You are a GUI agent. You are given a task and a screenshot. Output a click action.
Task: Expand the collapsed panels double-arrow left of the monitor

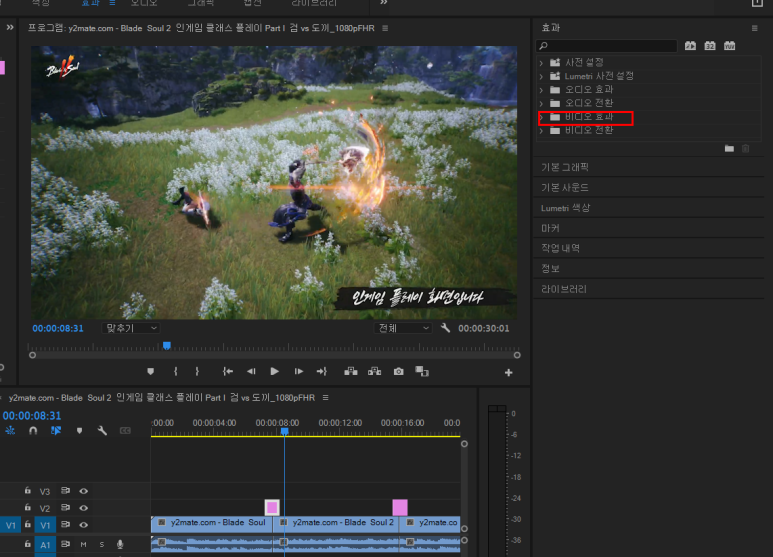[10, 28]
